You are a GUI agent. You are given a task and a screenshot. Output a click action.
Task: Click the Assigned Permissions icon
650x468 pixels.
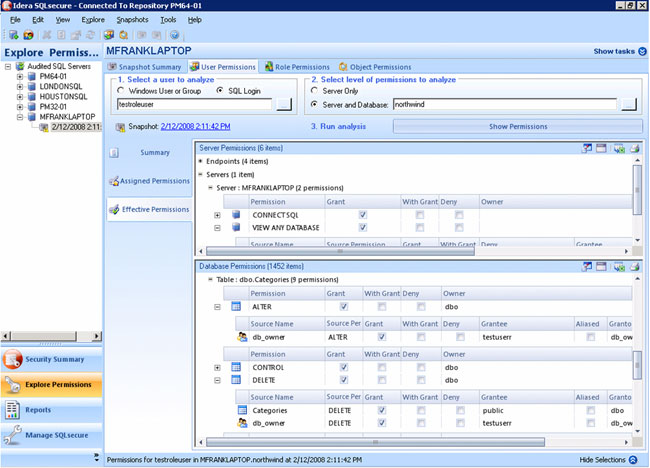(114, 181)
